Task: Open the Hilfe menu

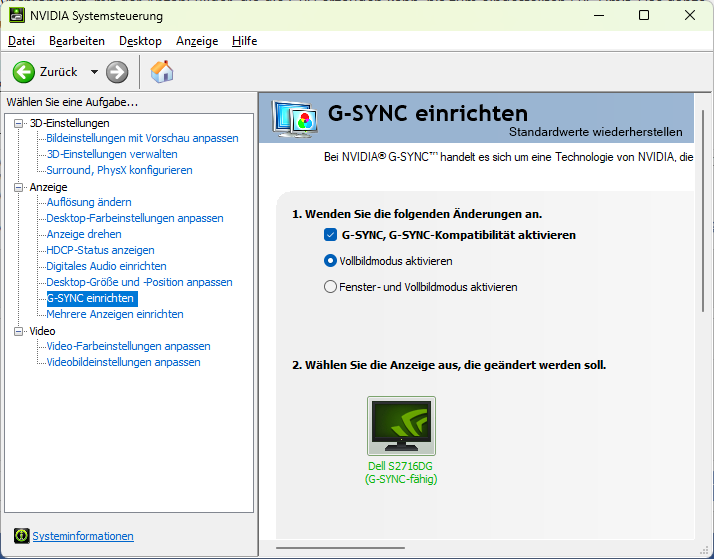Action: point(245,41)
